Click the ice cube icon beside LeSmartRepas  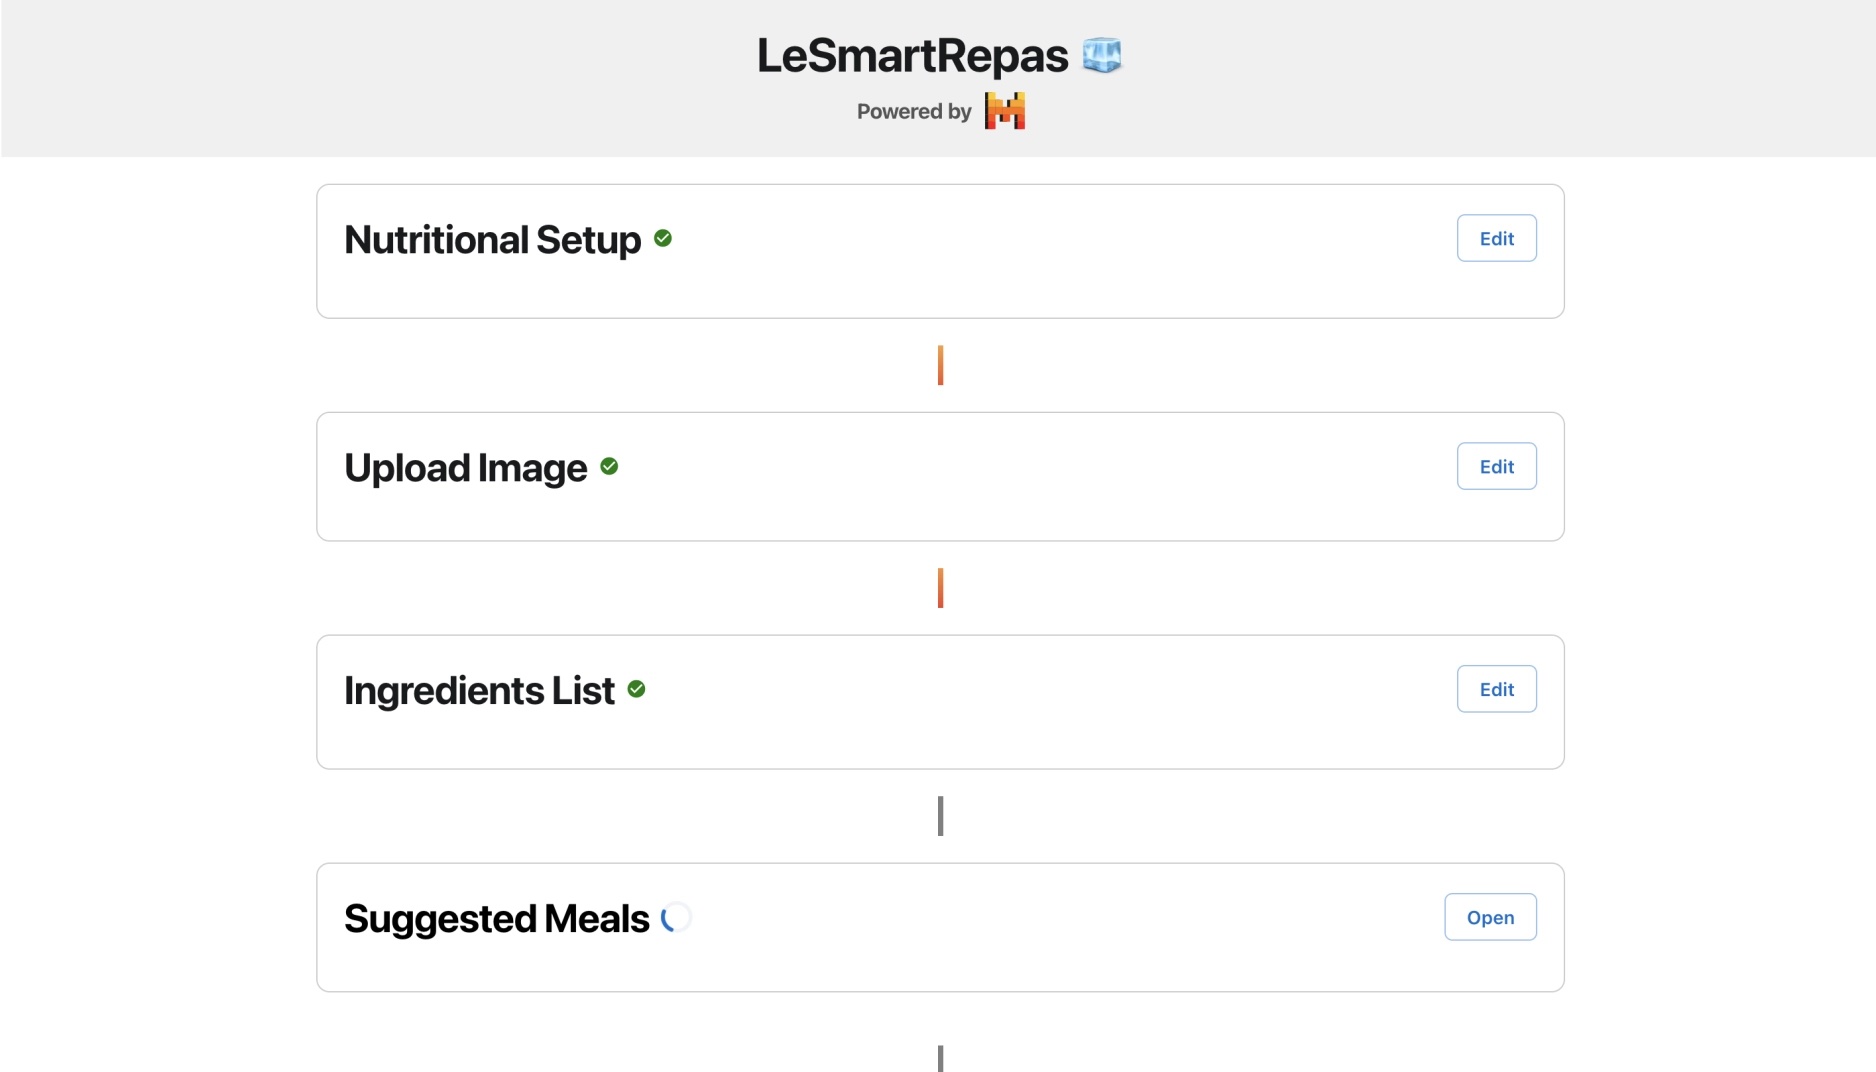[x=1101, y=55]
